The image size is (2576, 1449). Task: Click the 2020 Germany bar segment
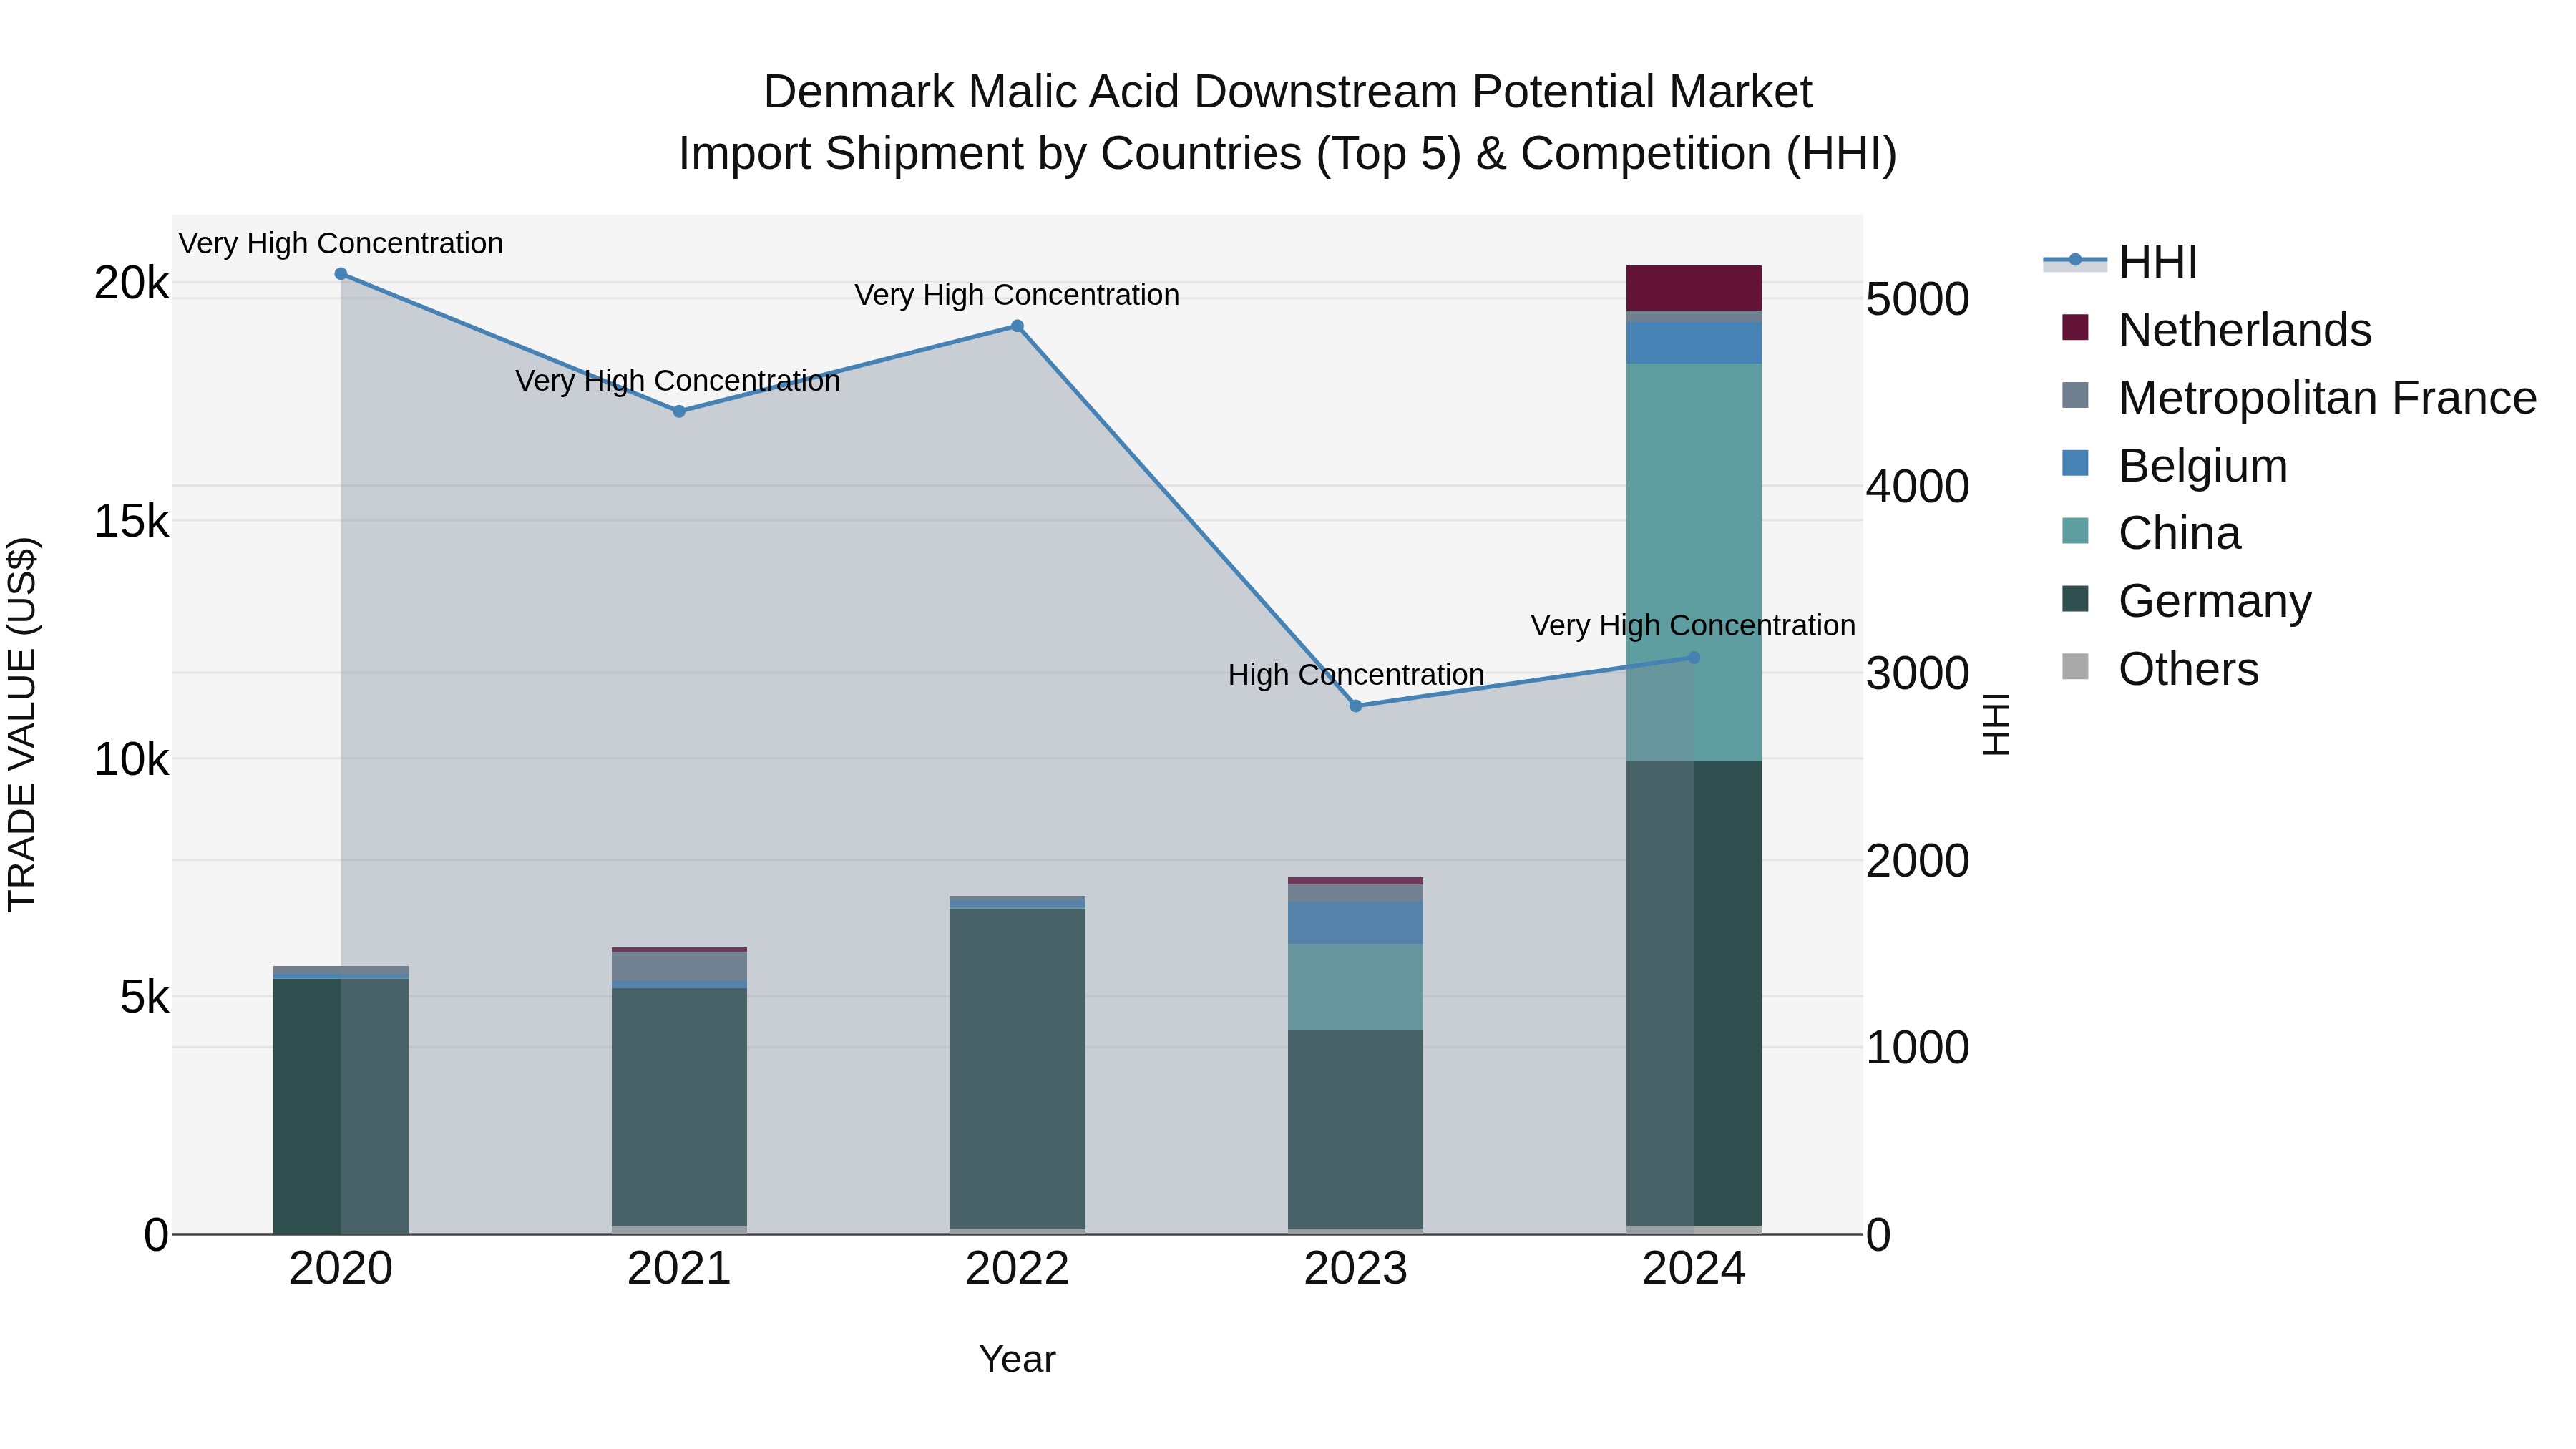[x=341, y=1106]
